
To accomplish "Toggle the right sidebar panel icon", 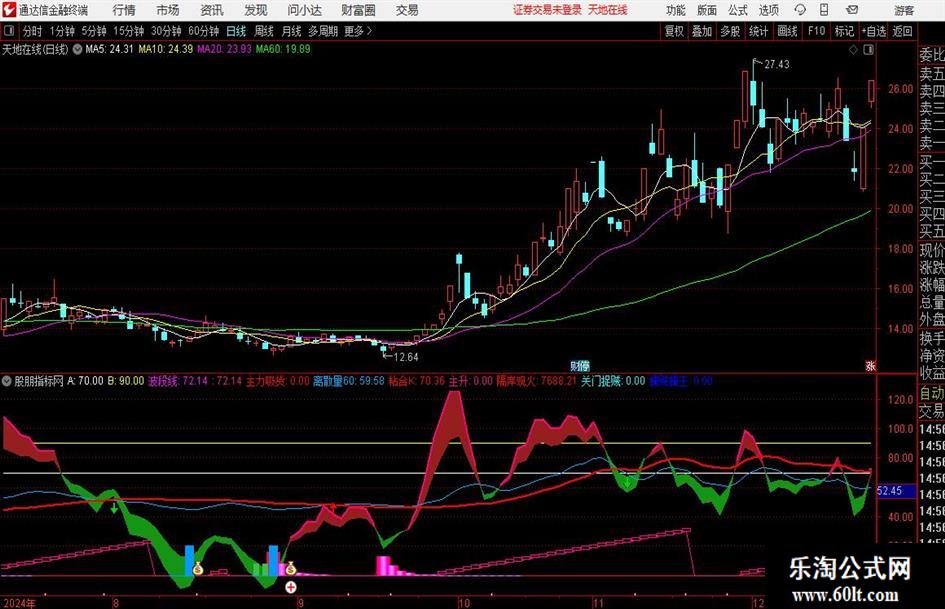I will tap(868, 50).
